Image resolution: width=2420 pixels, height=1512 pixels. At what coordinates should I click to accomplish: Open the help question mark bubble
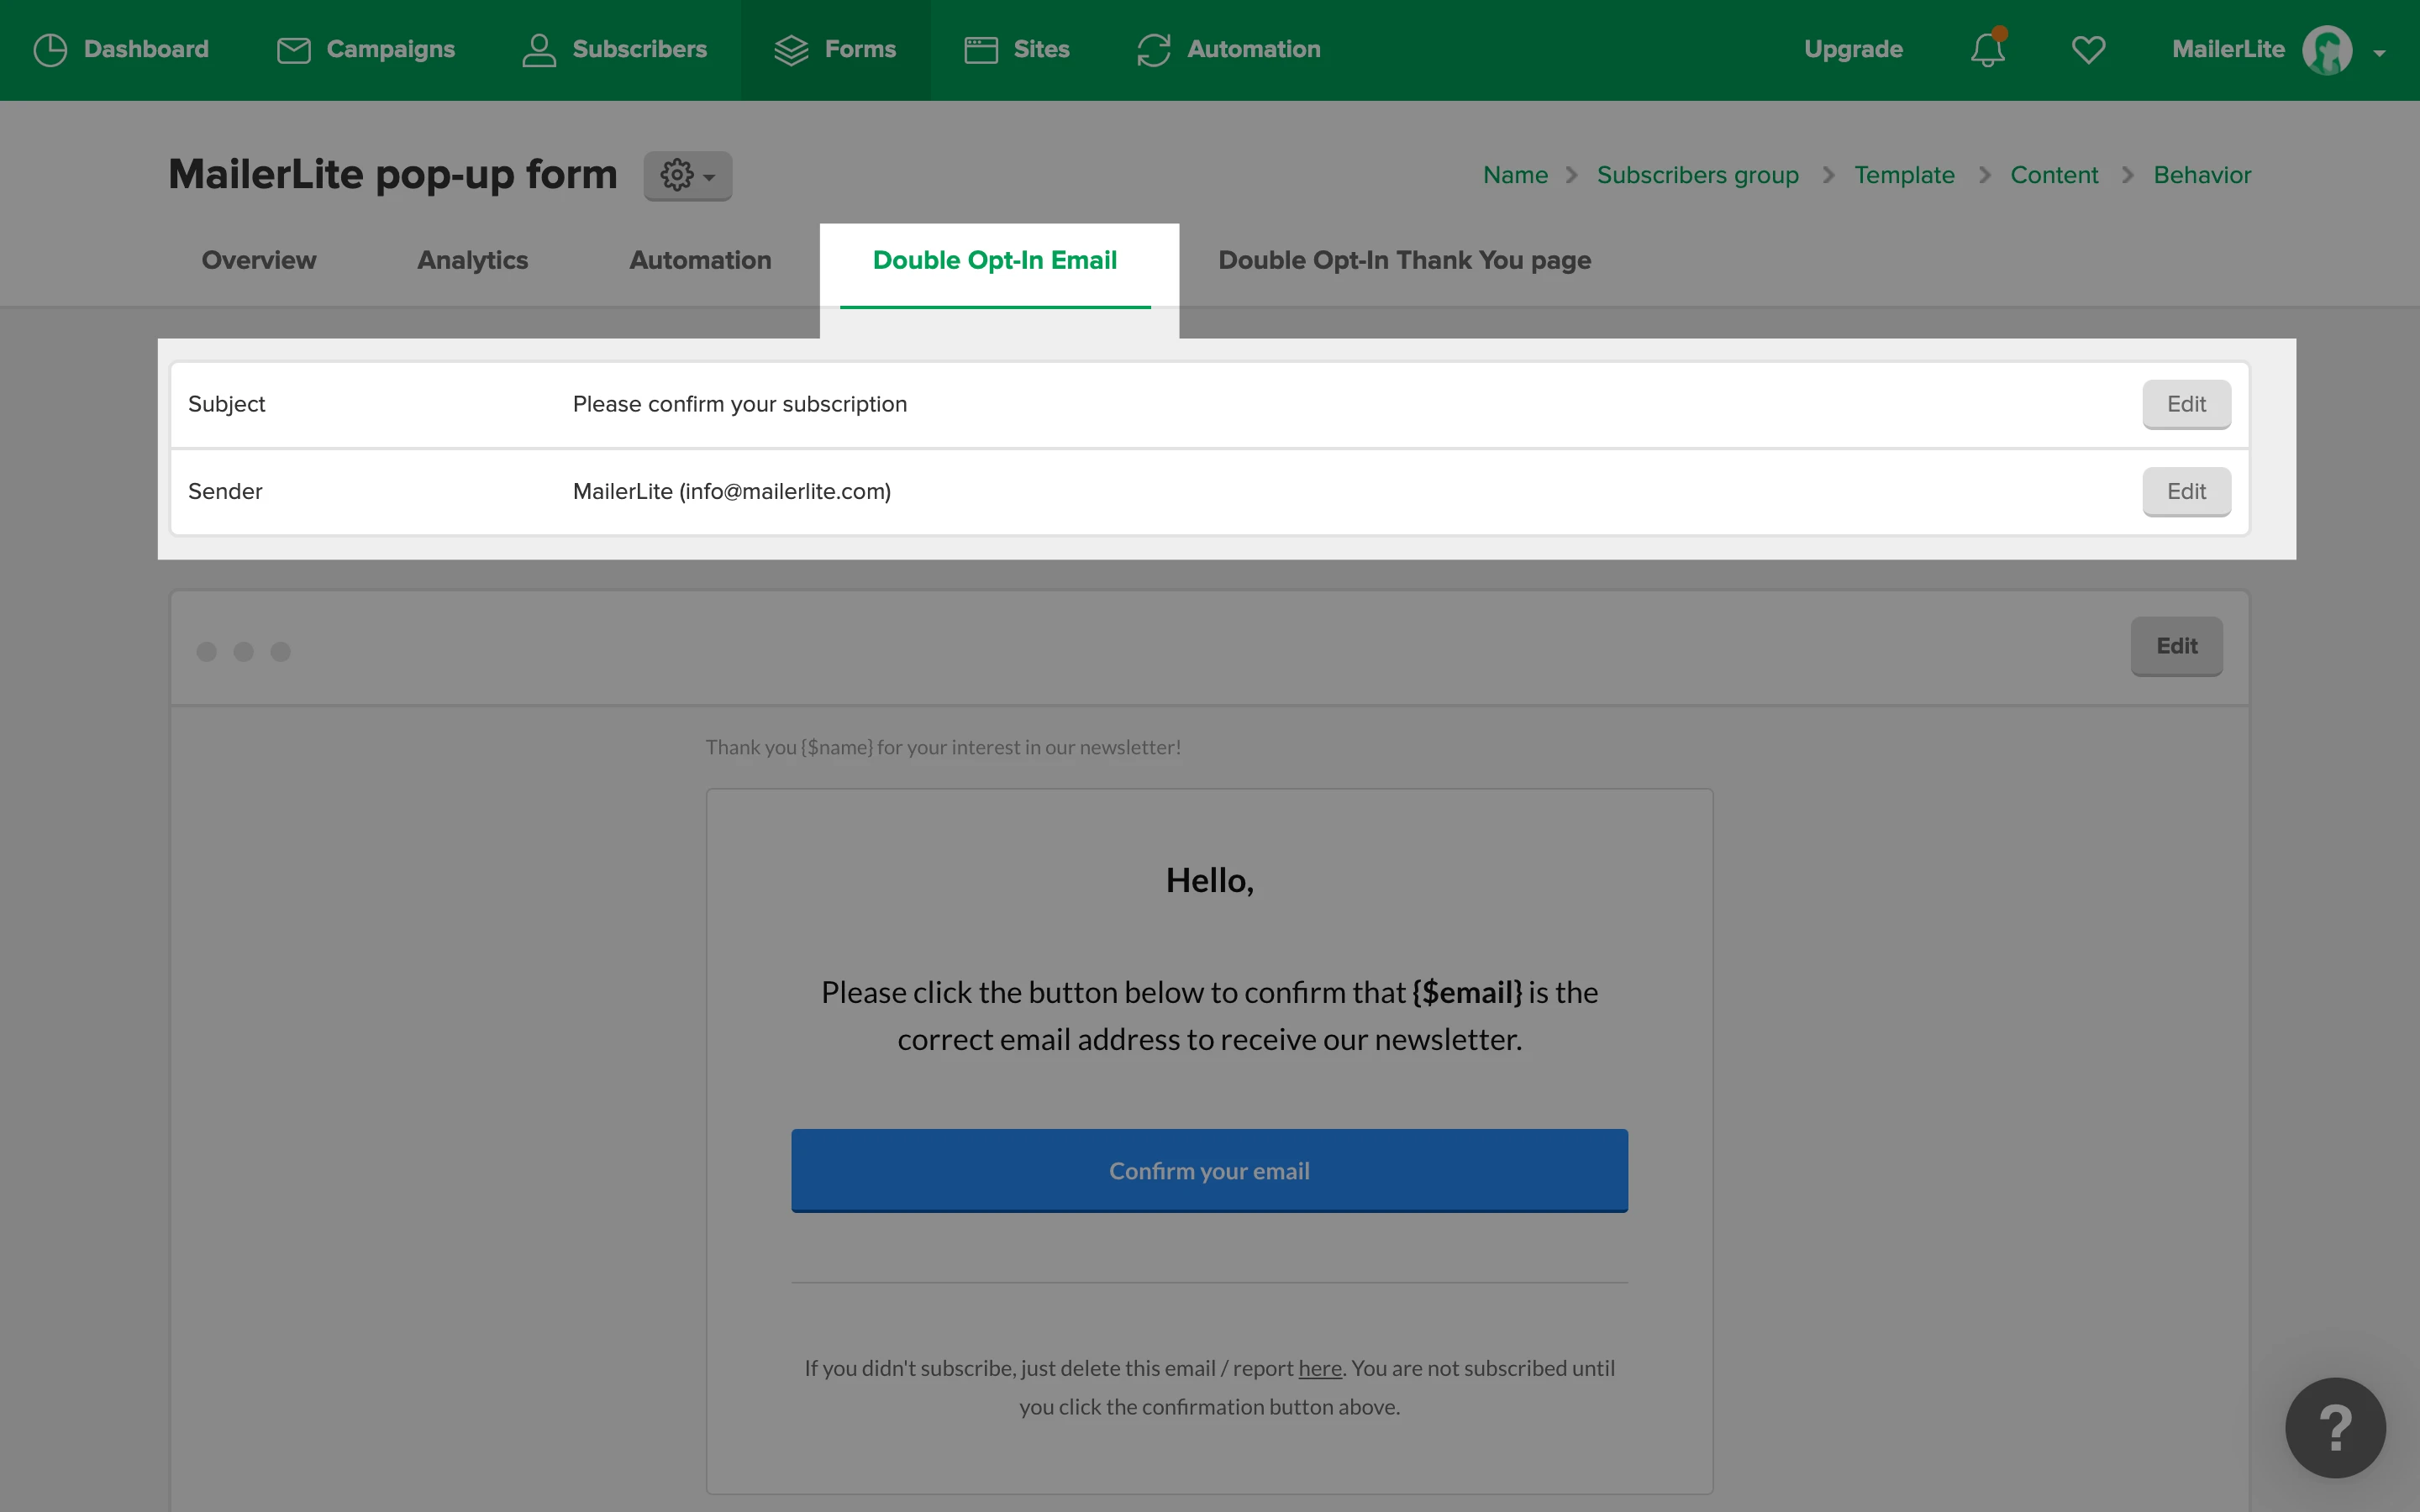tap(2334, 1427)
